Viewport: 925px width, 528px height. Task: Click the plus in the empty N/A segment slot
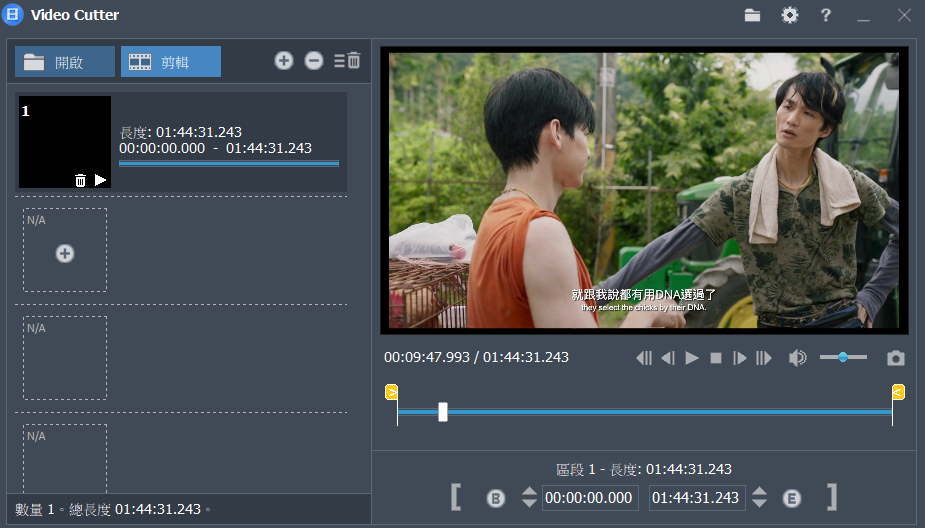65,254
